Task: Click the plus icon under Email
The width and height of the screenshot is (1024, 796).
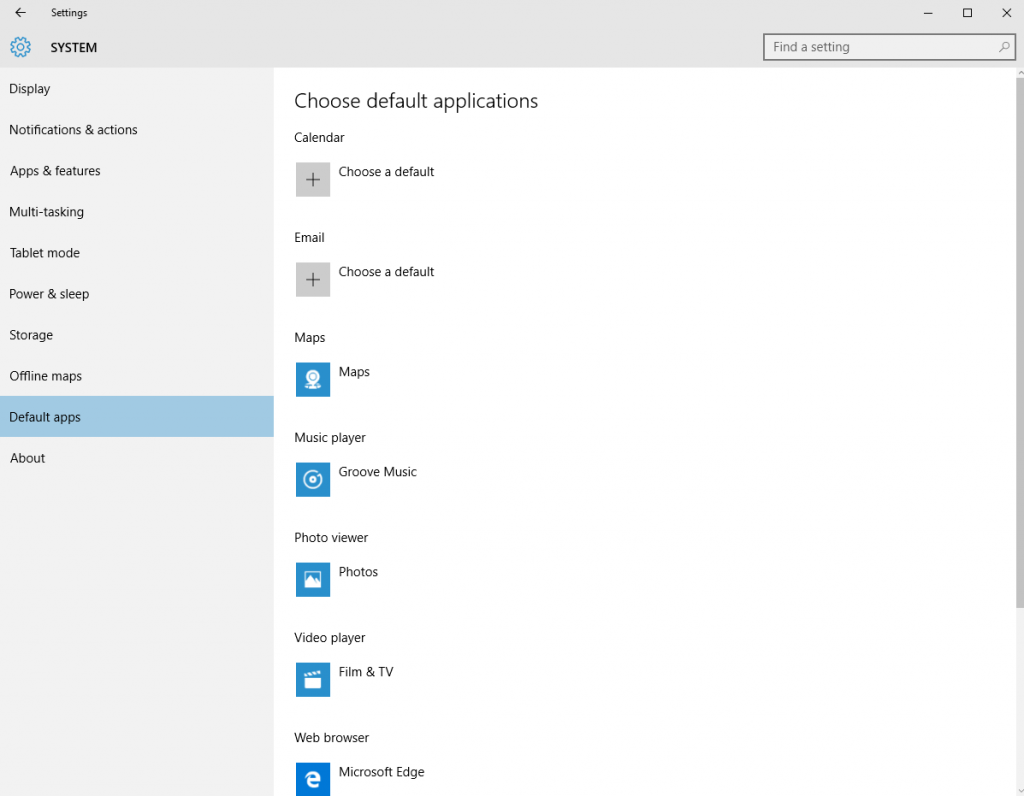Action: coord(313,279)
